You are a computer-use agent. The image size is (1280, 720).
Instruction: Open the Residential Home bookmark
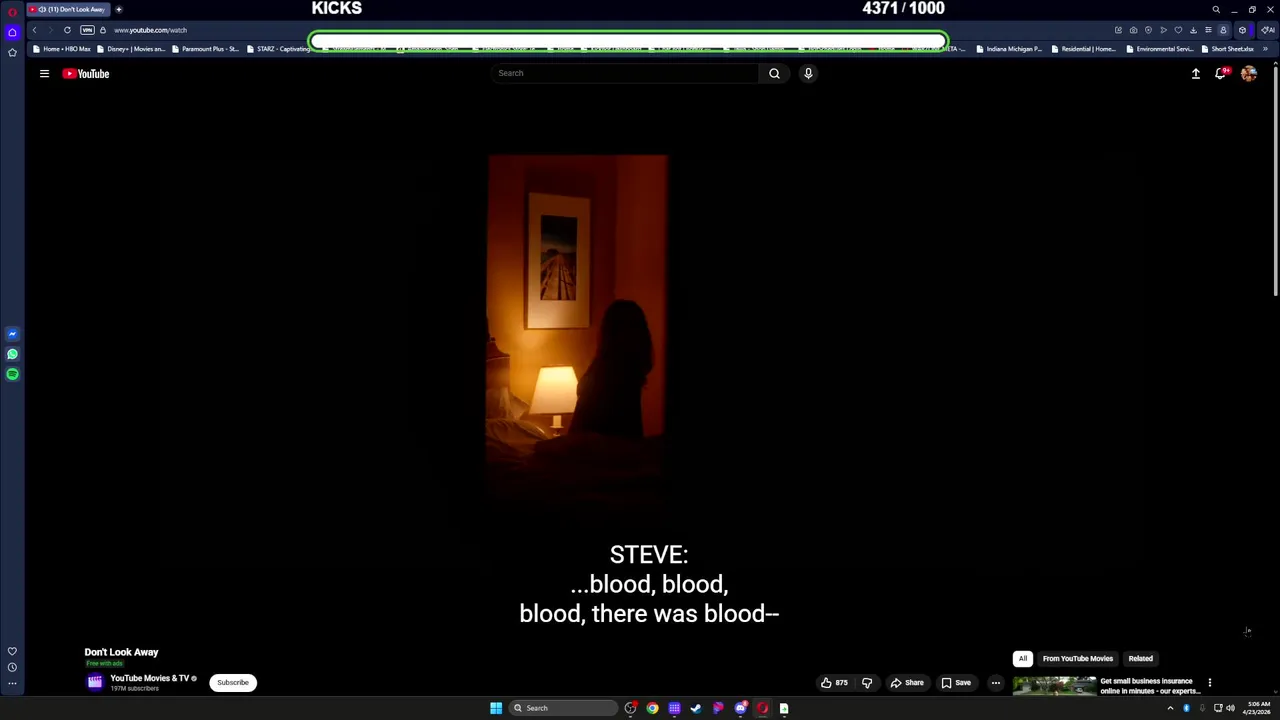[x=1083, y=49]
